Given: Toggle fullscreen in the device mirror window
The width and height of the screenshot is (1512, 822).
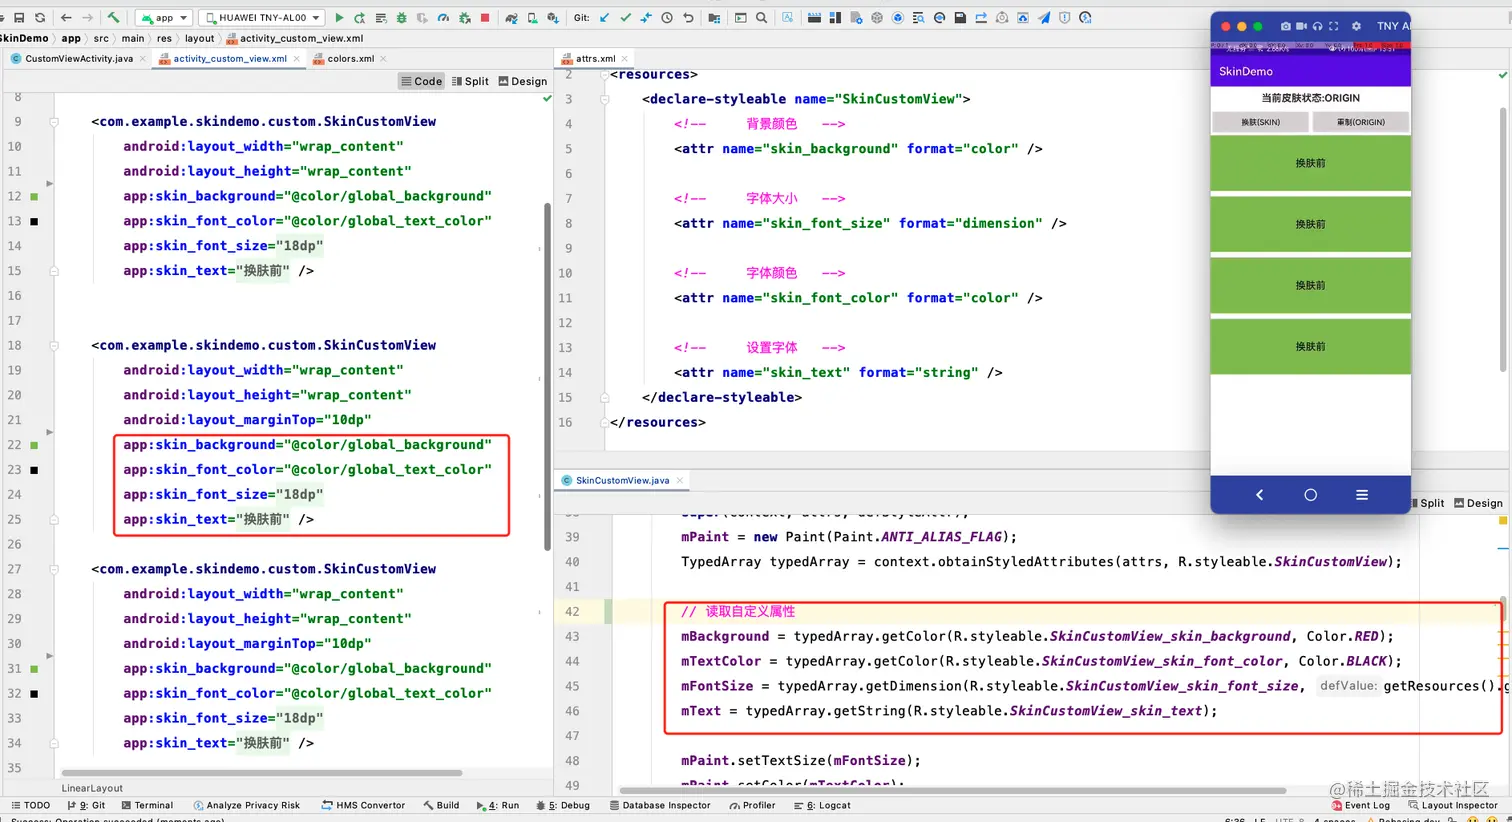Looking at the screenshot, I should [1333, 26].
